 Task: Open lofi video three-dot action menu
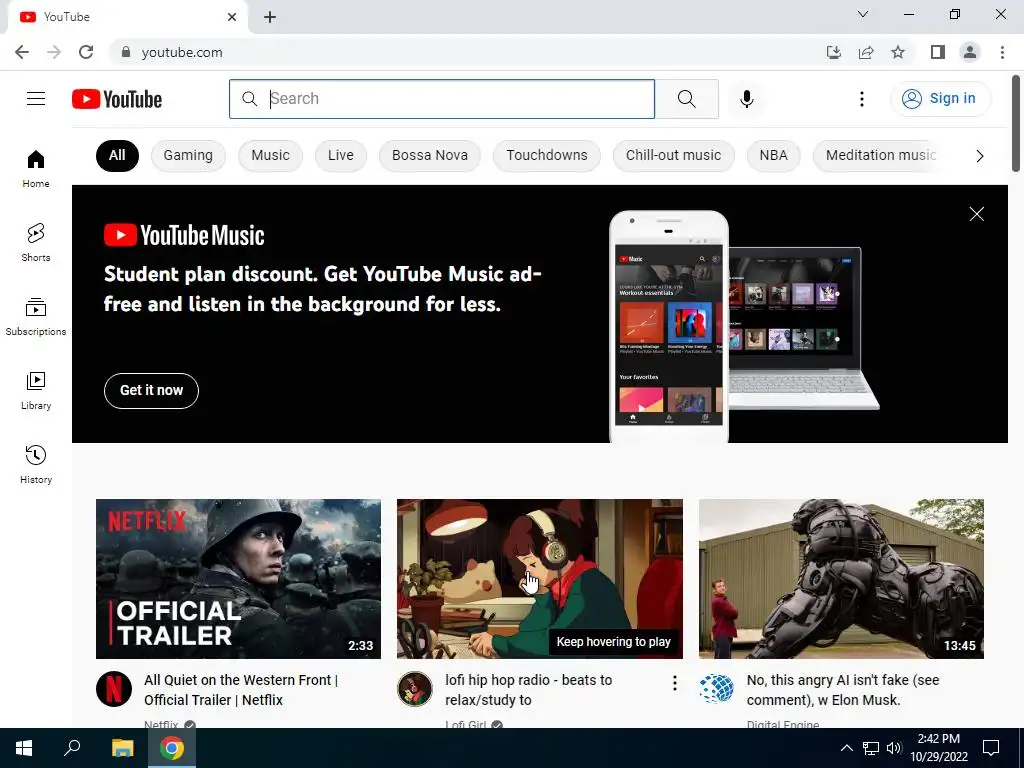tap(675, 683)
